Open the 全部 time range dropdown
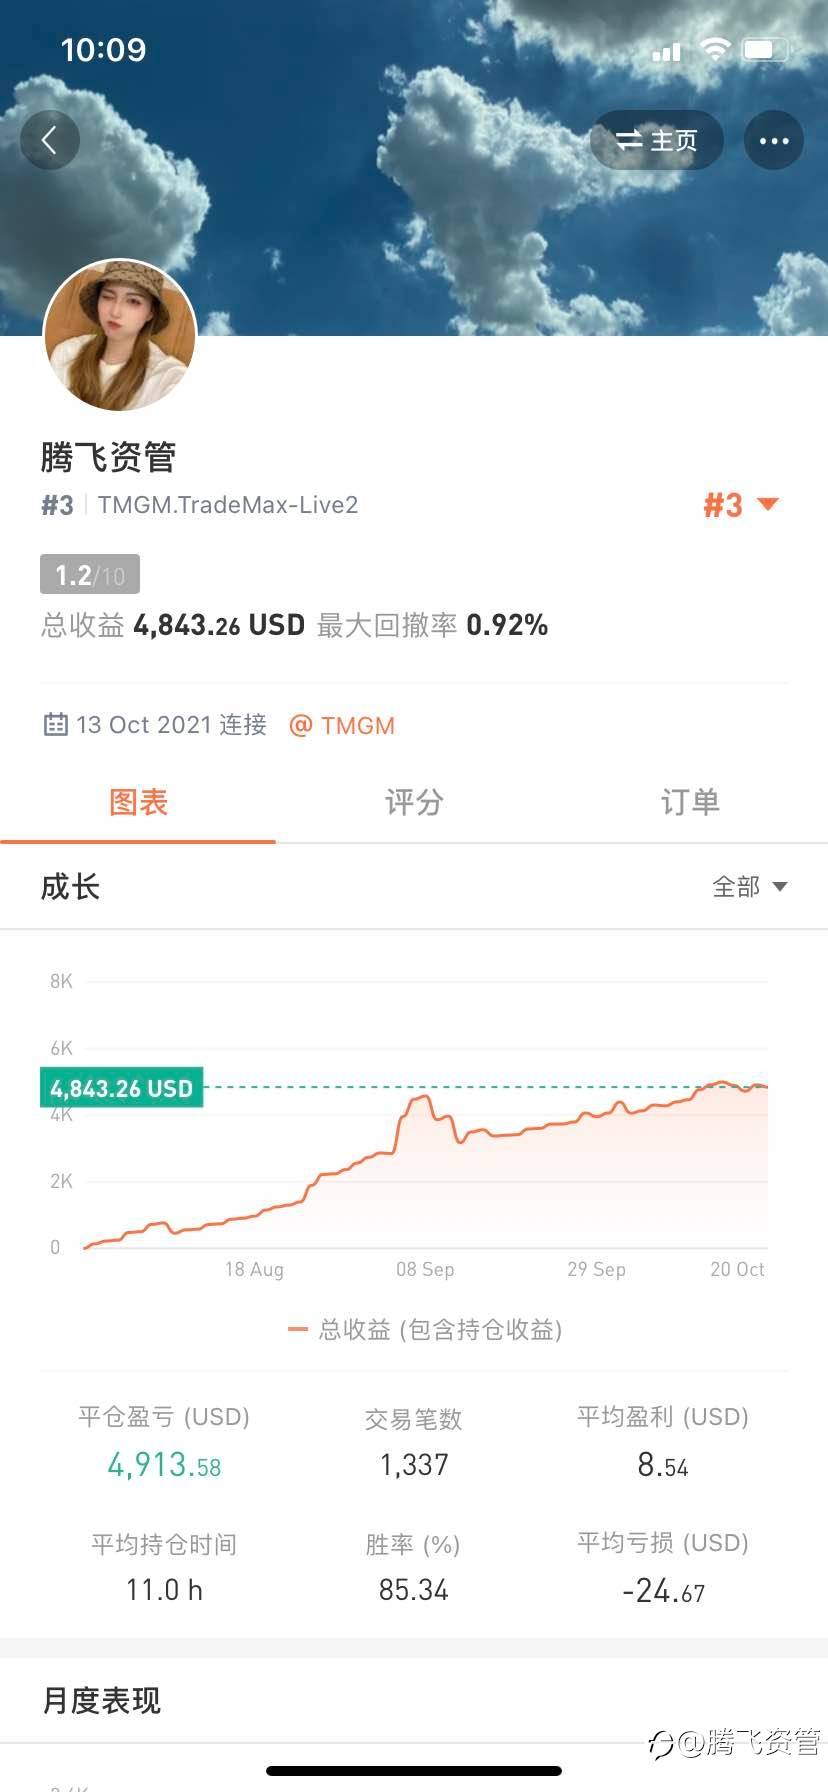Image resolution: width=828 pixels, height=1792 pixels. point(749,887)
